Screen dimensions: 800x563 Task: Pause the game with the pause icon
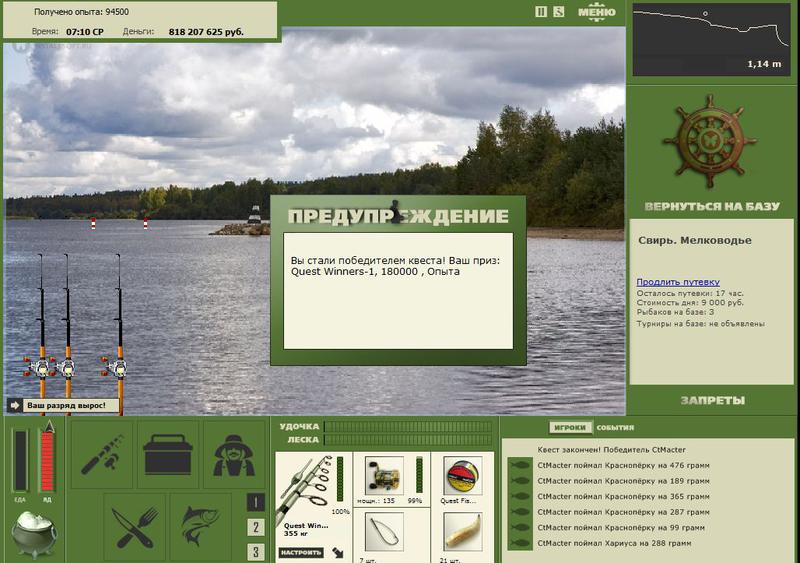pyautogui.click(x=541, y=12)
